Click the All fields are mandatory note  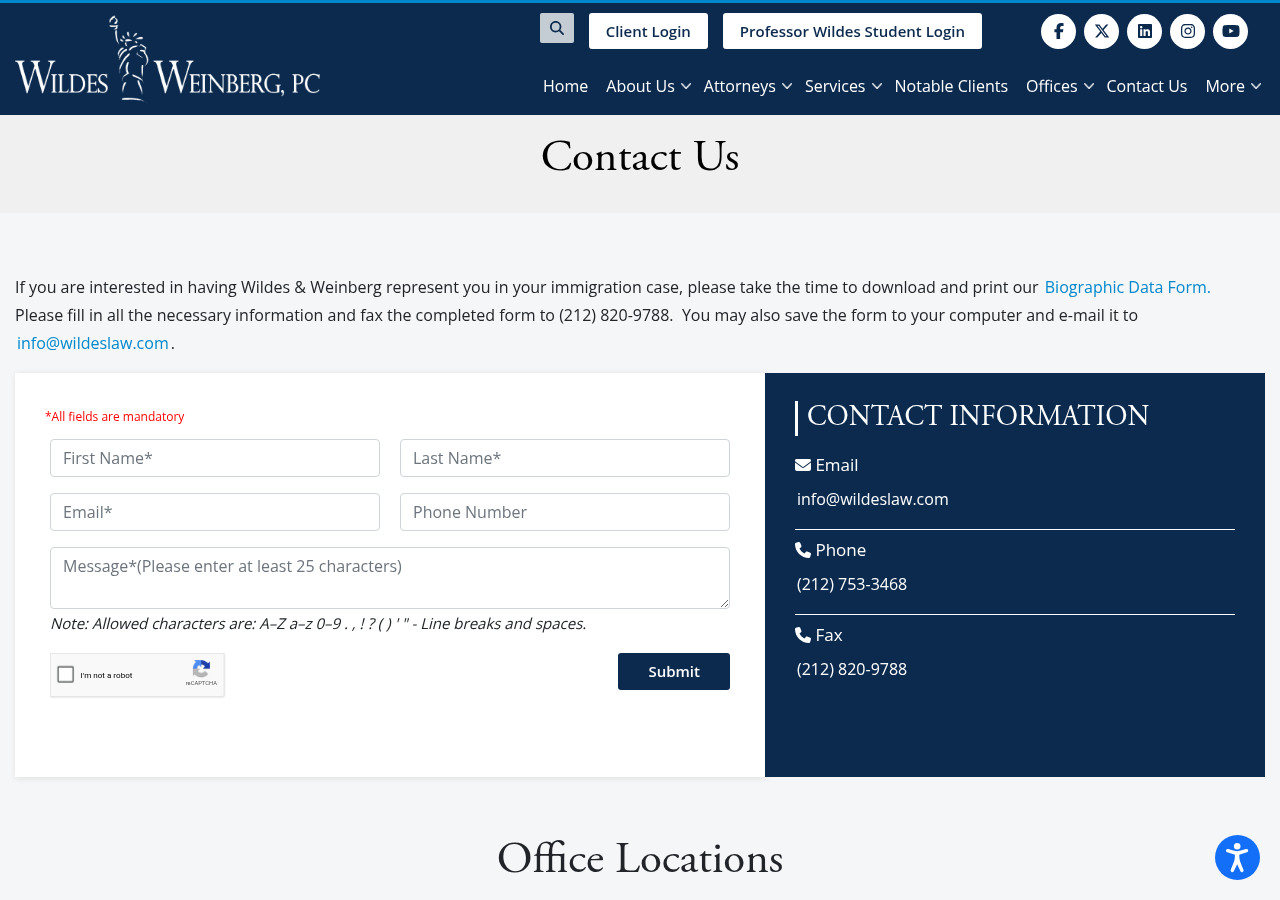(115, 416)
